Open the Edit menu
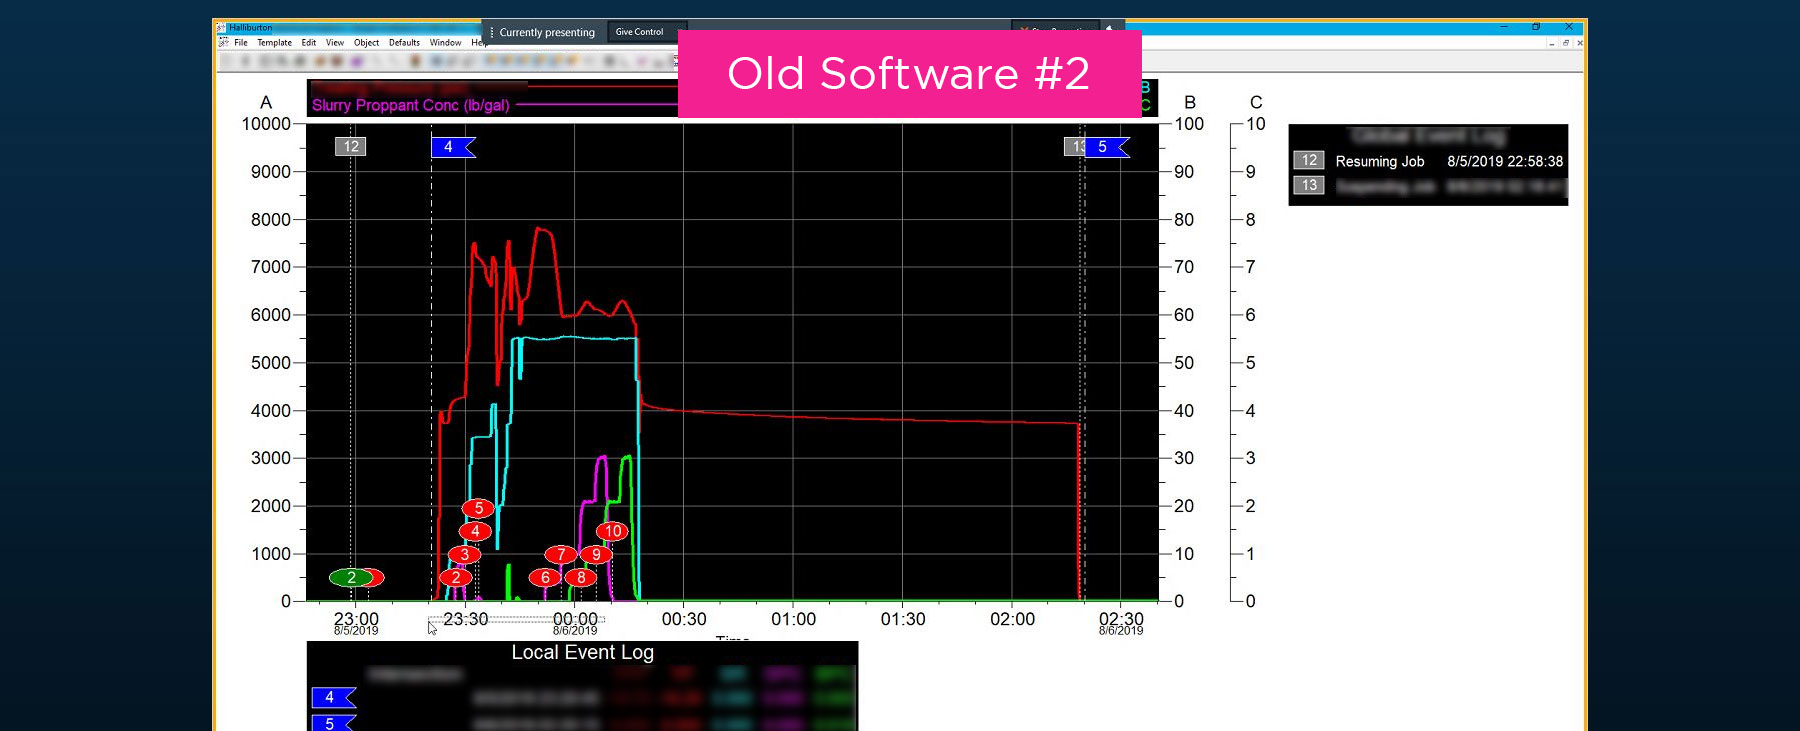 click(x=309, y=43)
